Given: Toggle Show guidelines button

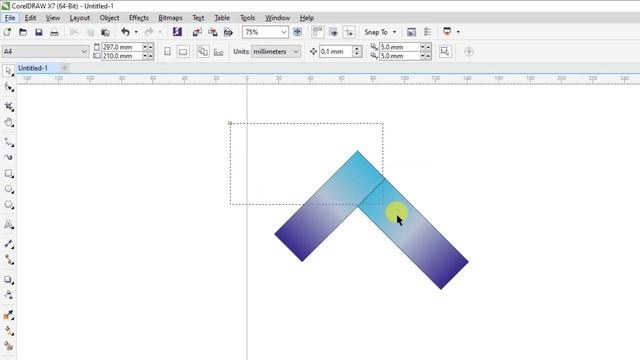Looking at the screenshot, I should coord(349,32).
